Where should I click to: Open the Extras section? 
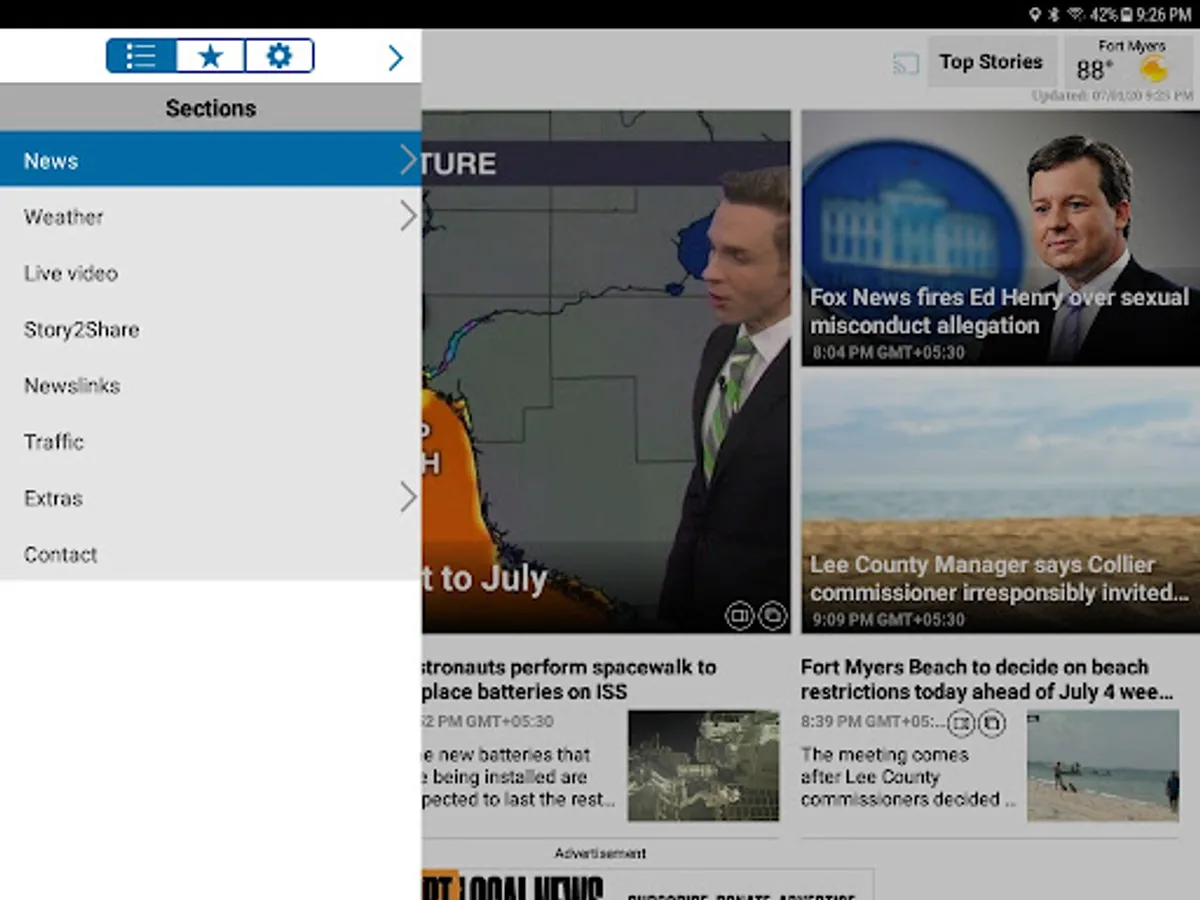210,497
